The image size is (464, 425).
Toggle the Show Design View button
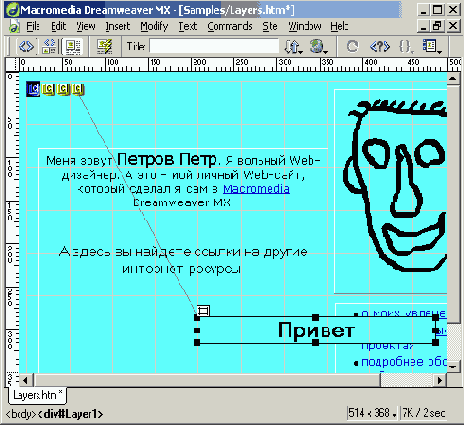[73, 46]
